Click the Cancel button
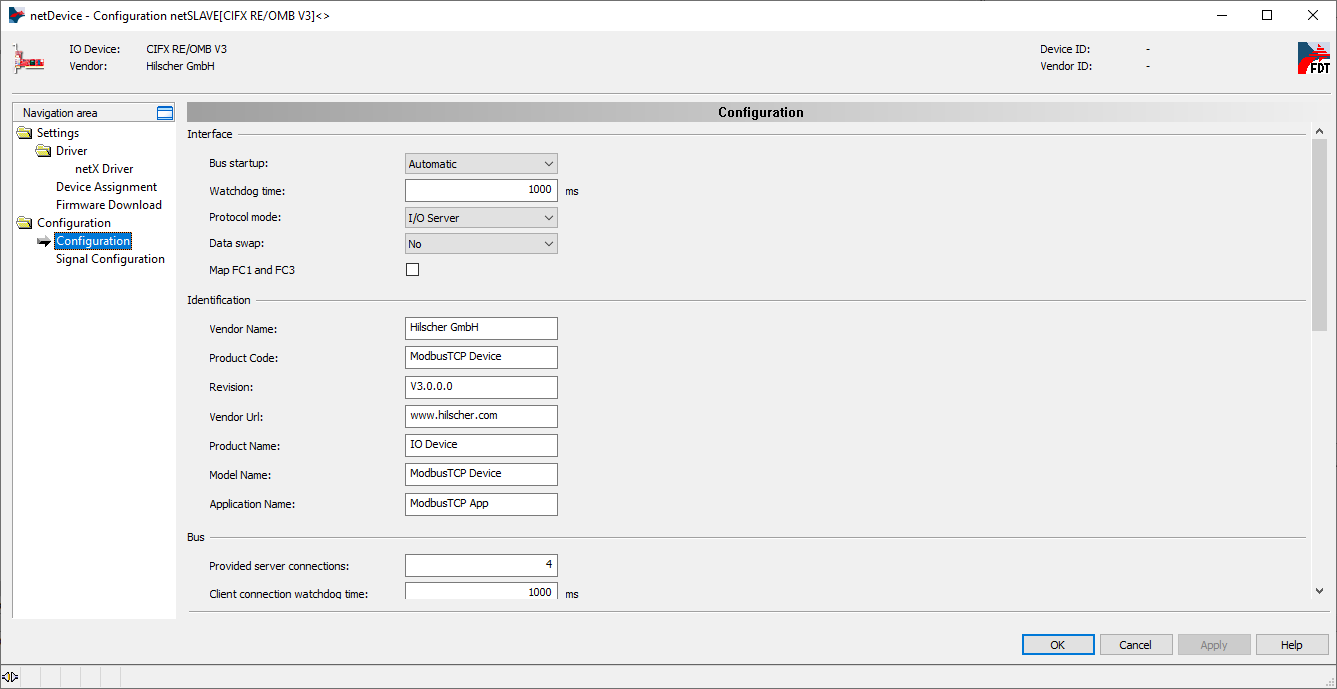 [1135, 645]
